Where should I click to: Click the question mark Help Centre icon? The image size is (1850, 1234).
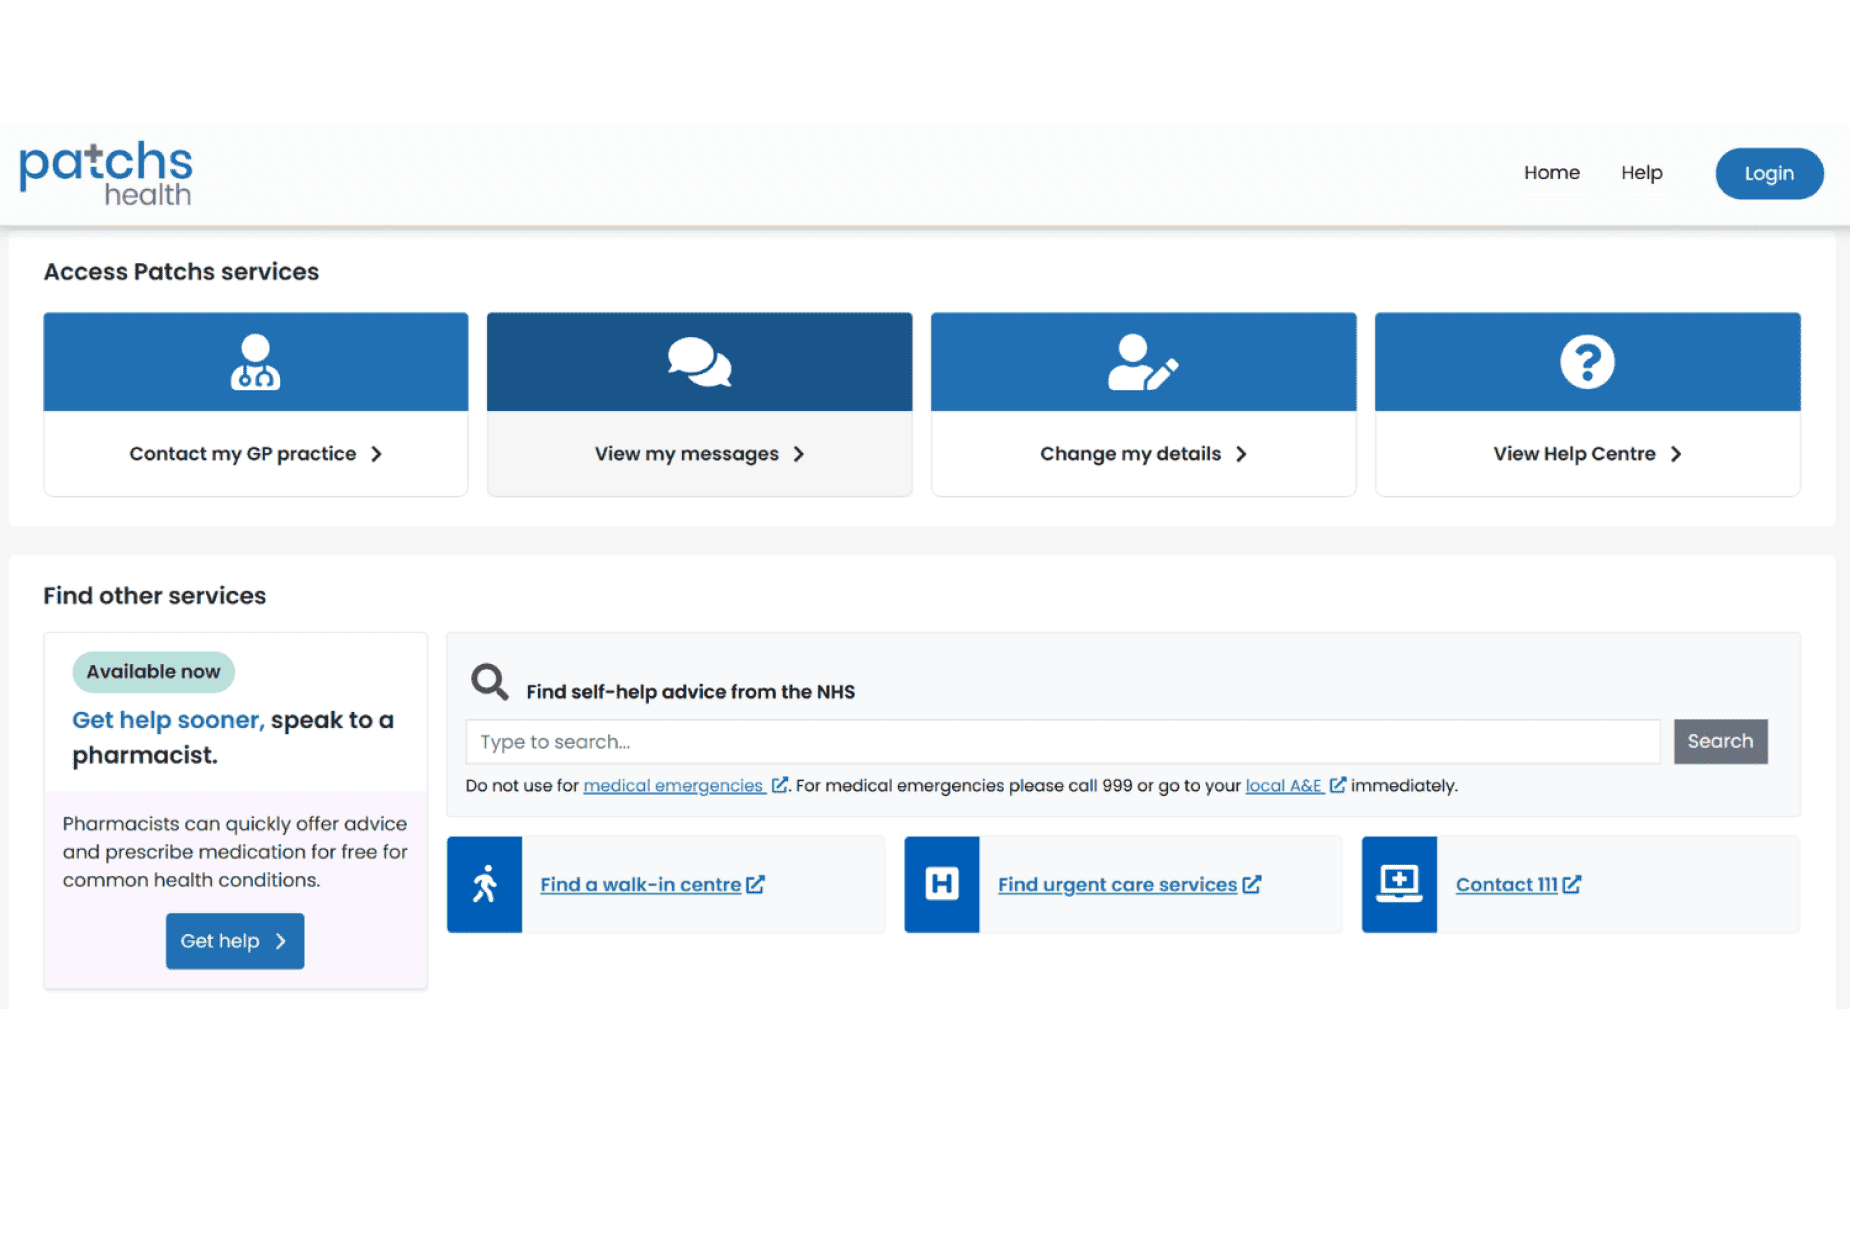click(1587, 362)
